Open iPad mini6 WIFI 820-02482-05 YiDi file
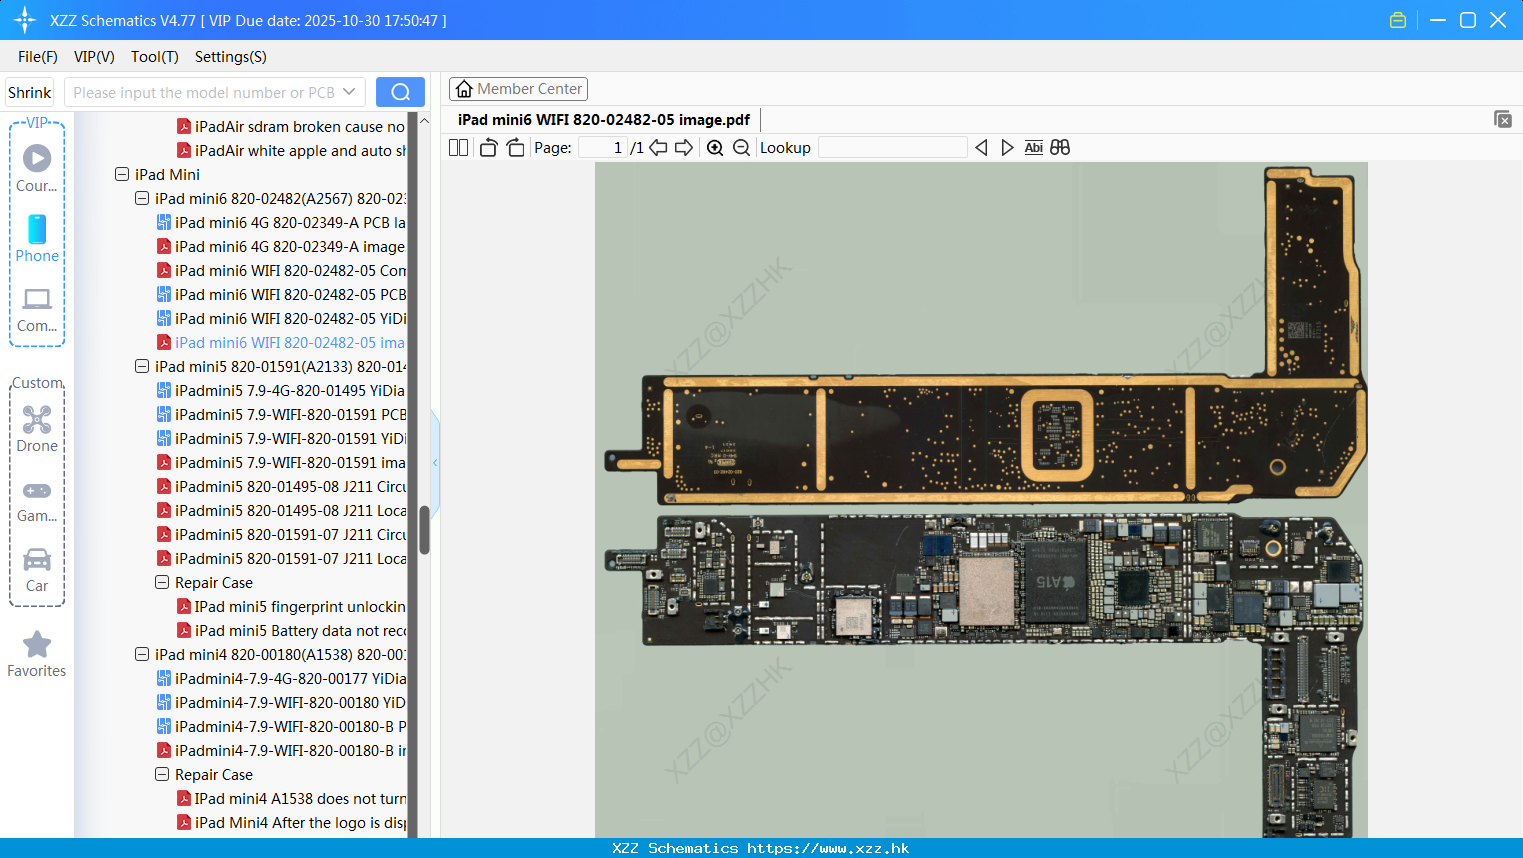 (281, 318)
